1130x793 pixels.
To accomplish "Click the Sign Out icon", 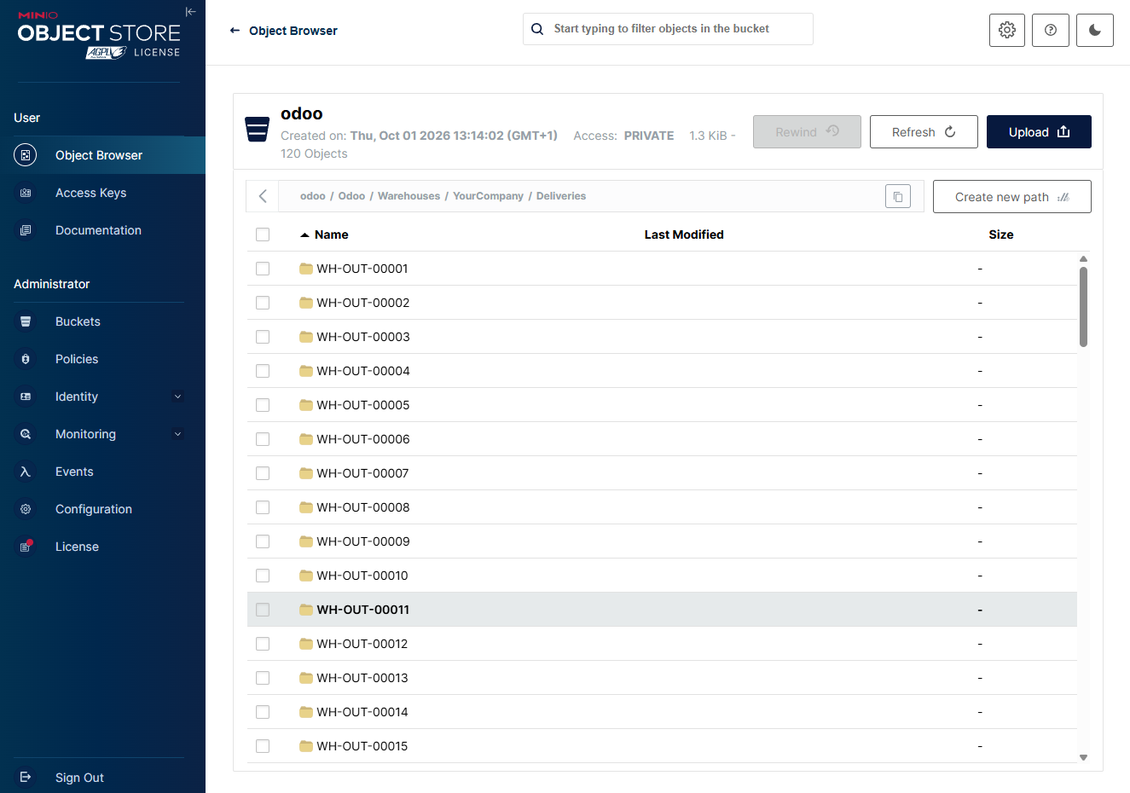I will tap(25, 777).
